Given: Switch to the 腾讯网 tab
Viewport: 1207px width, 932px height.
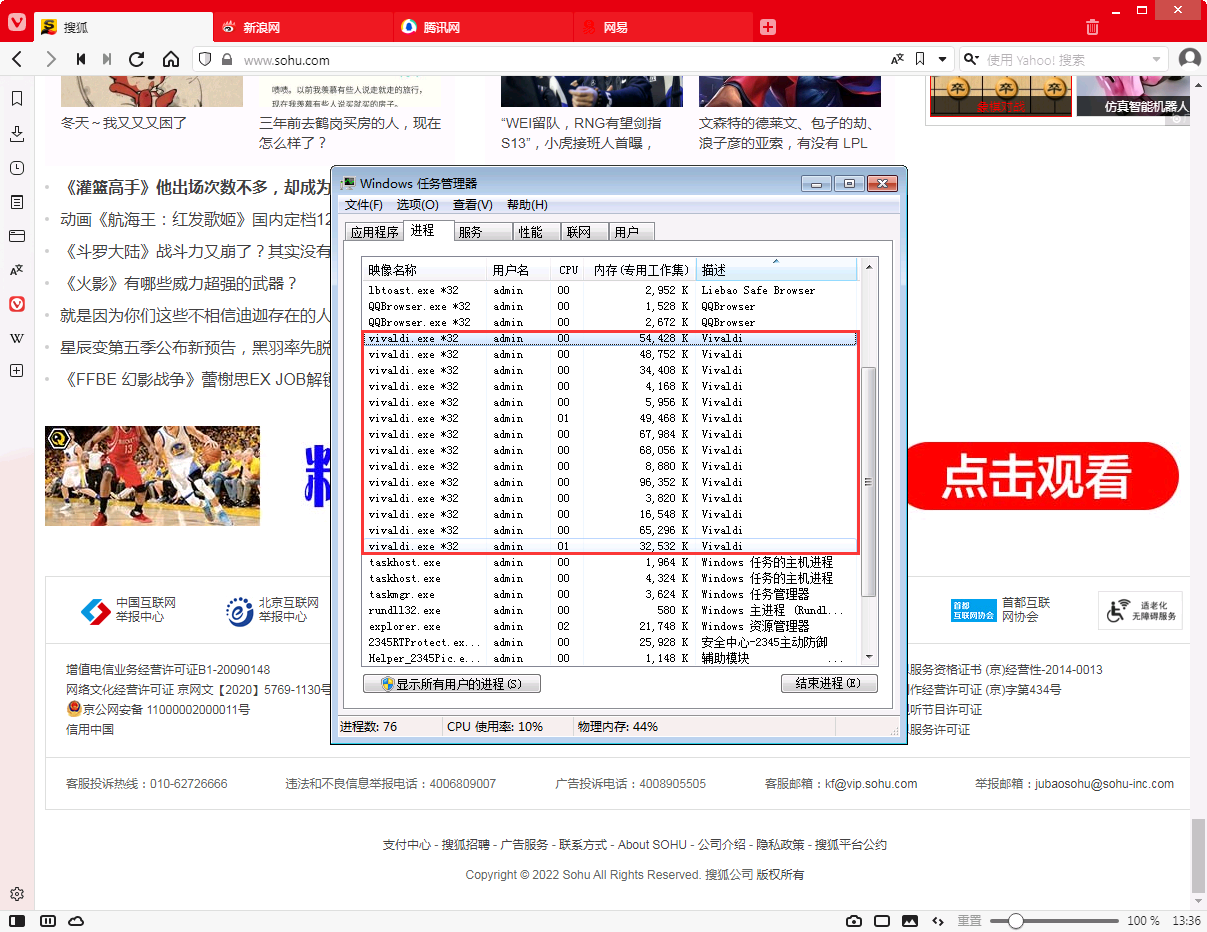Looking at the screenshot, I should [x=483, y=27].
